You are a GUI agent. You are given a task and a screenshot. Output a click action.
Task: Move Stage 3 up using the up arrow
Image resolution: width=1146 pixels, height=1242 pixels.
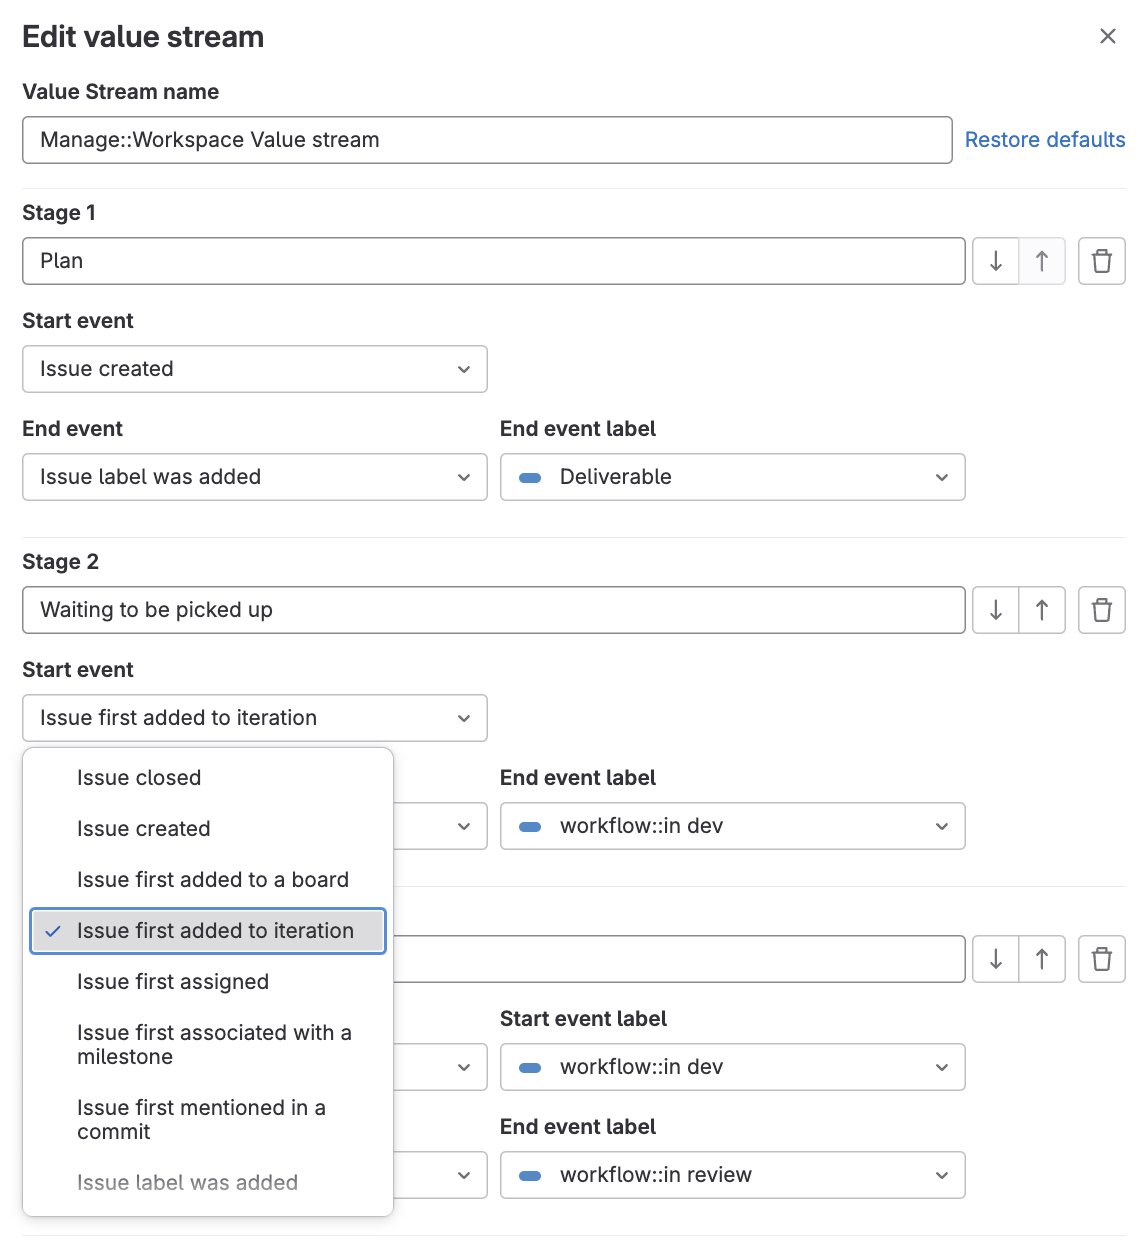click(1042, 959)
